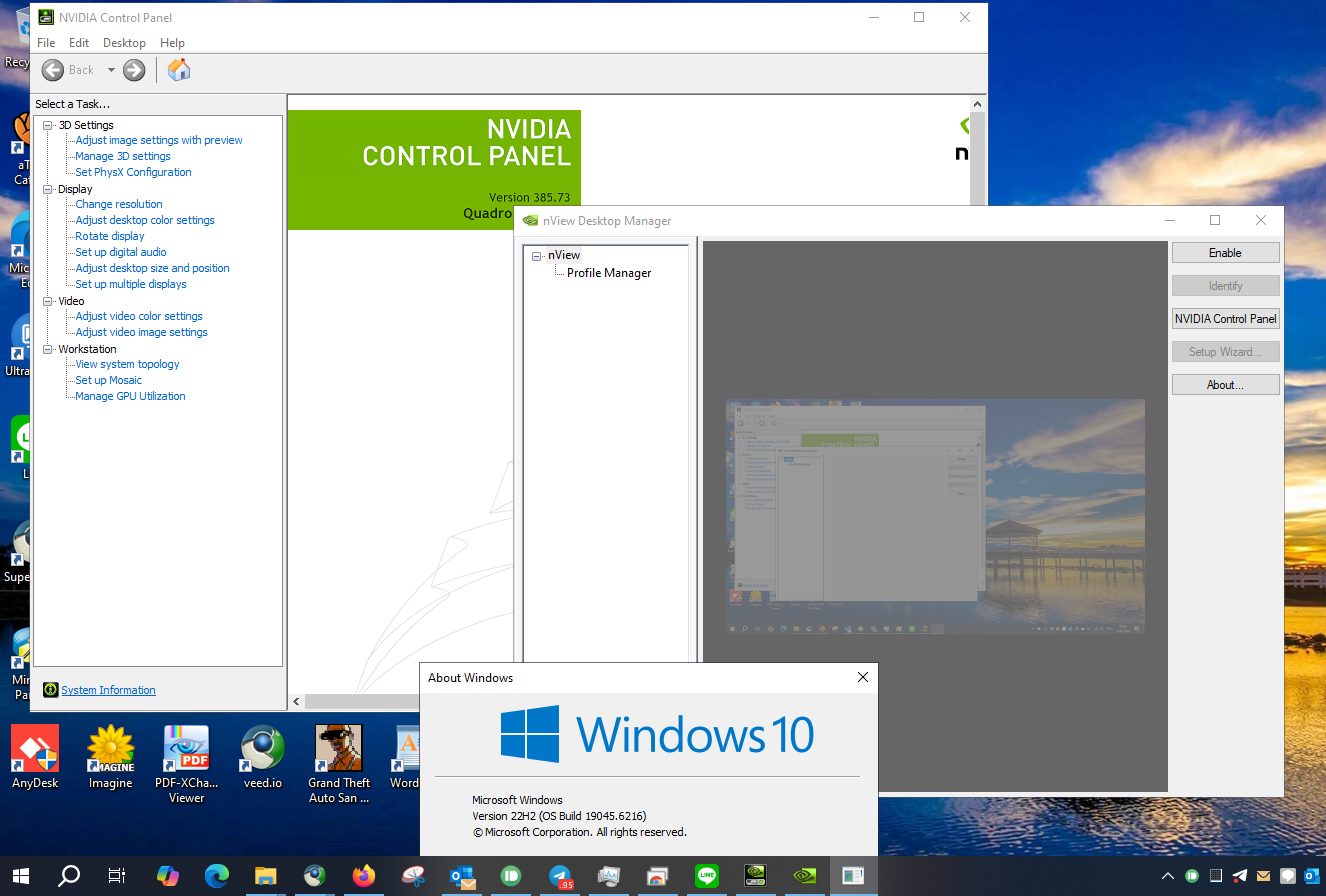Click the Back arrow button
The height and width of the screenshot is (896, 1326).
coord(68,70)
